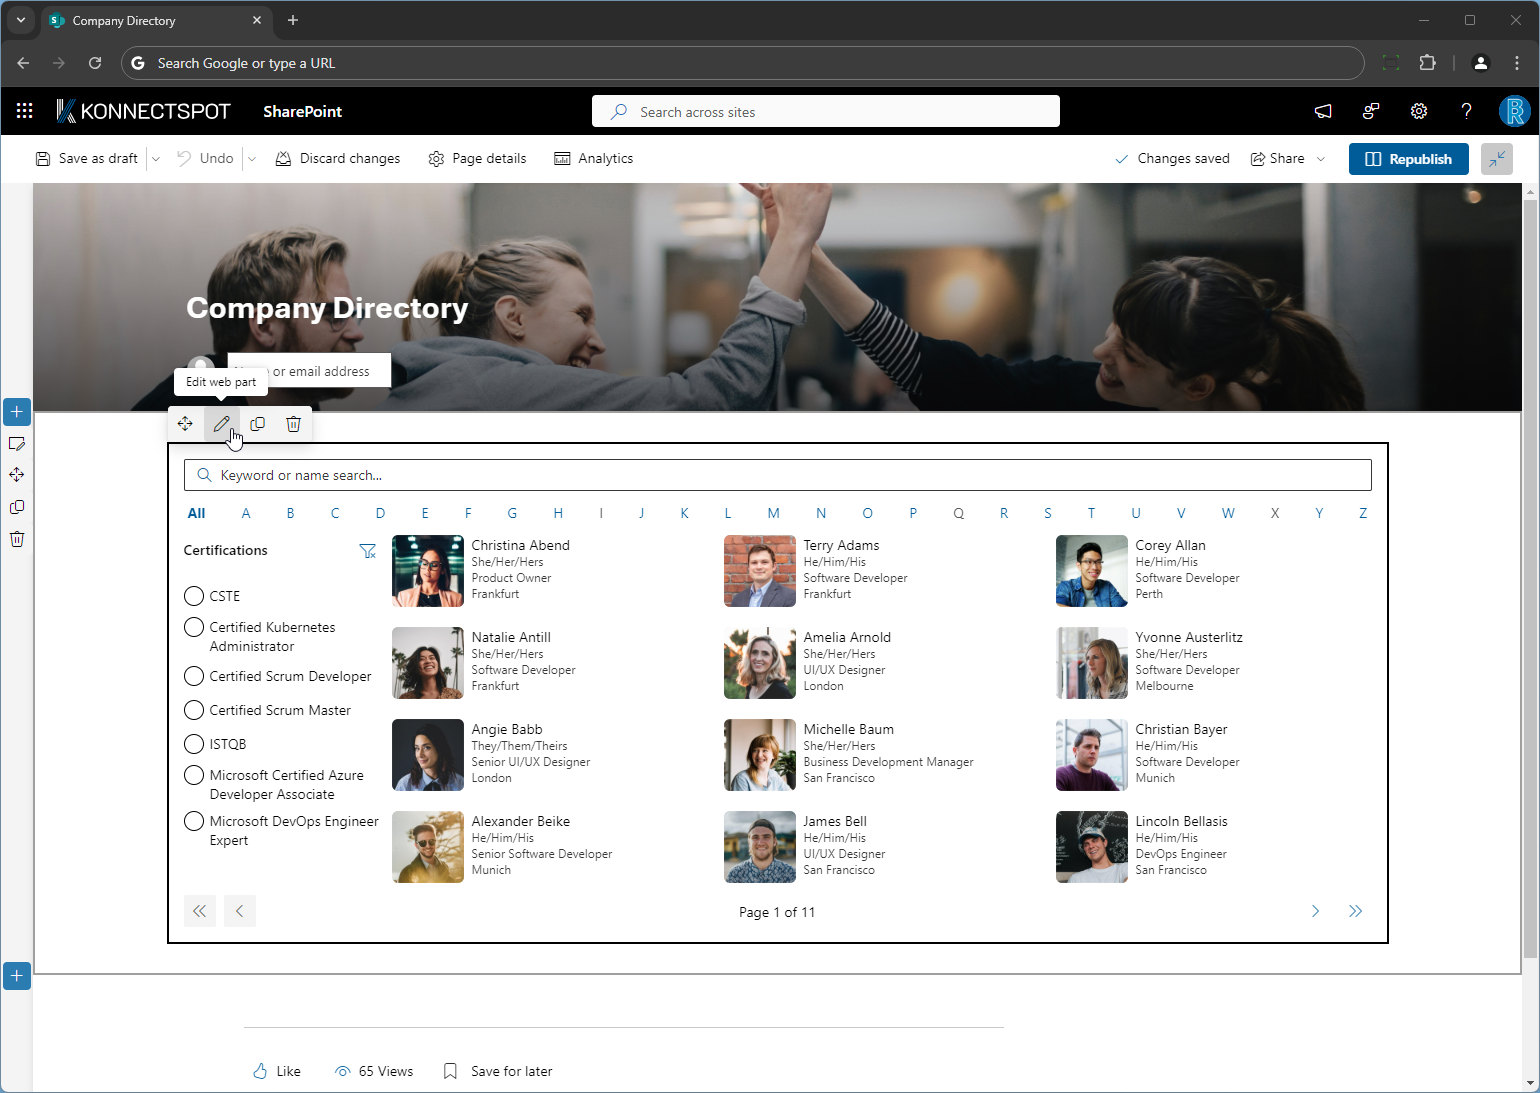Delete the web part with the trash icon

tap(293, 424)
